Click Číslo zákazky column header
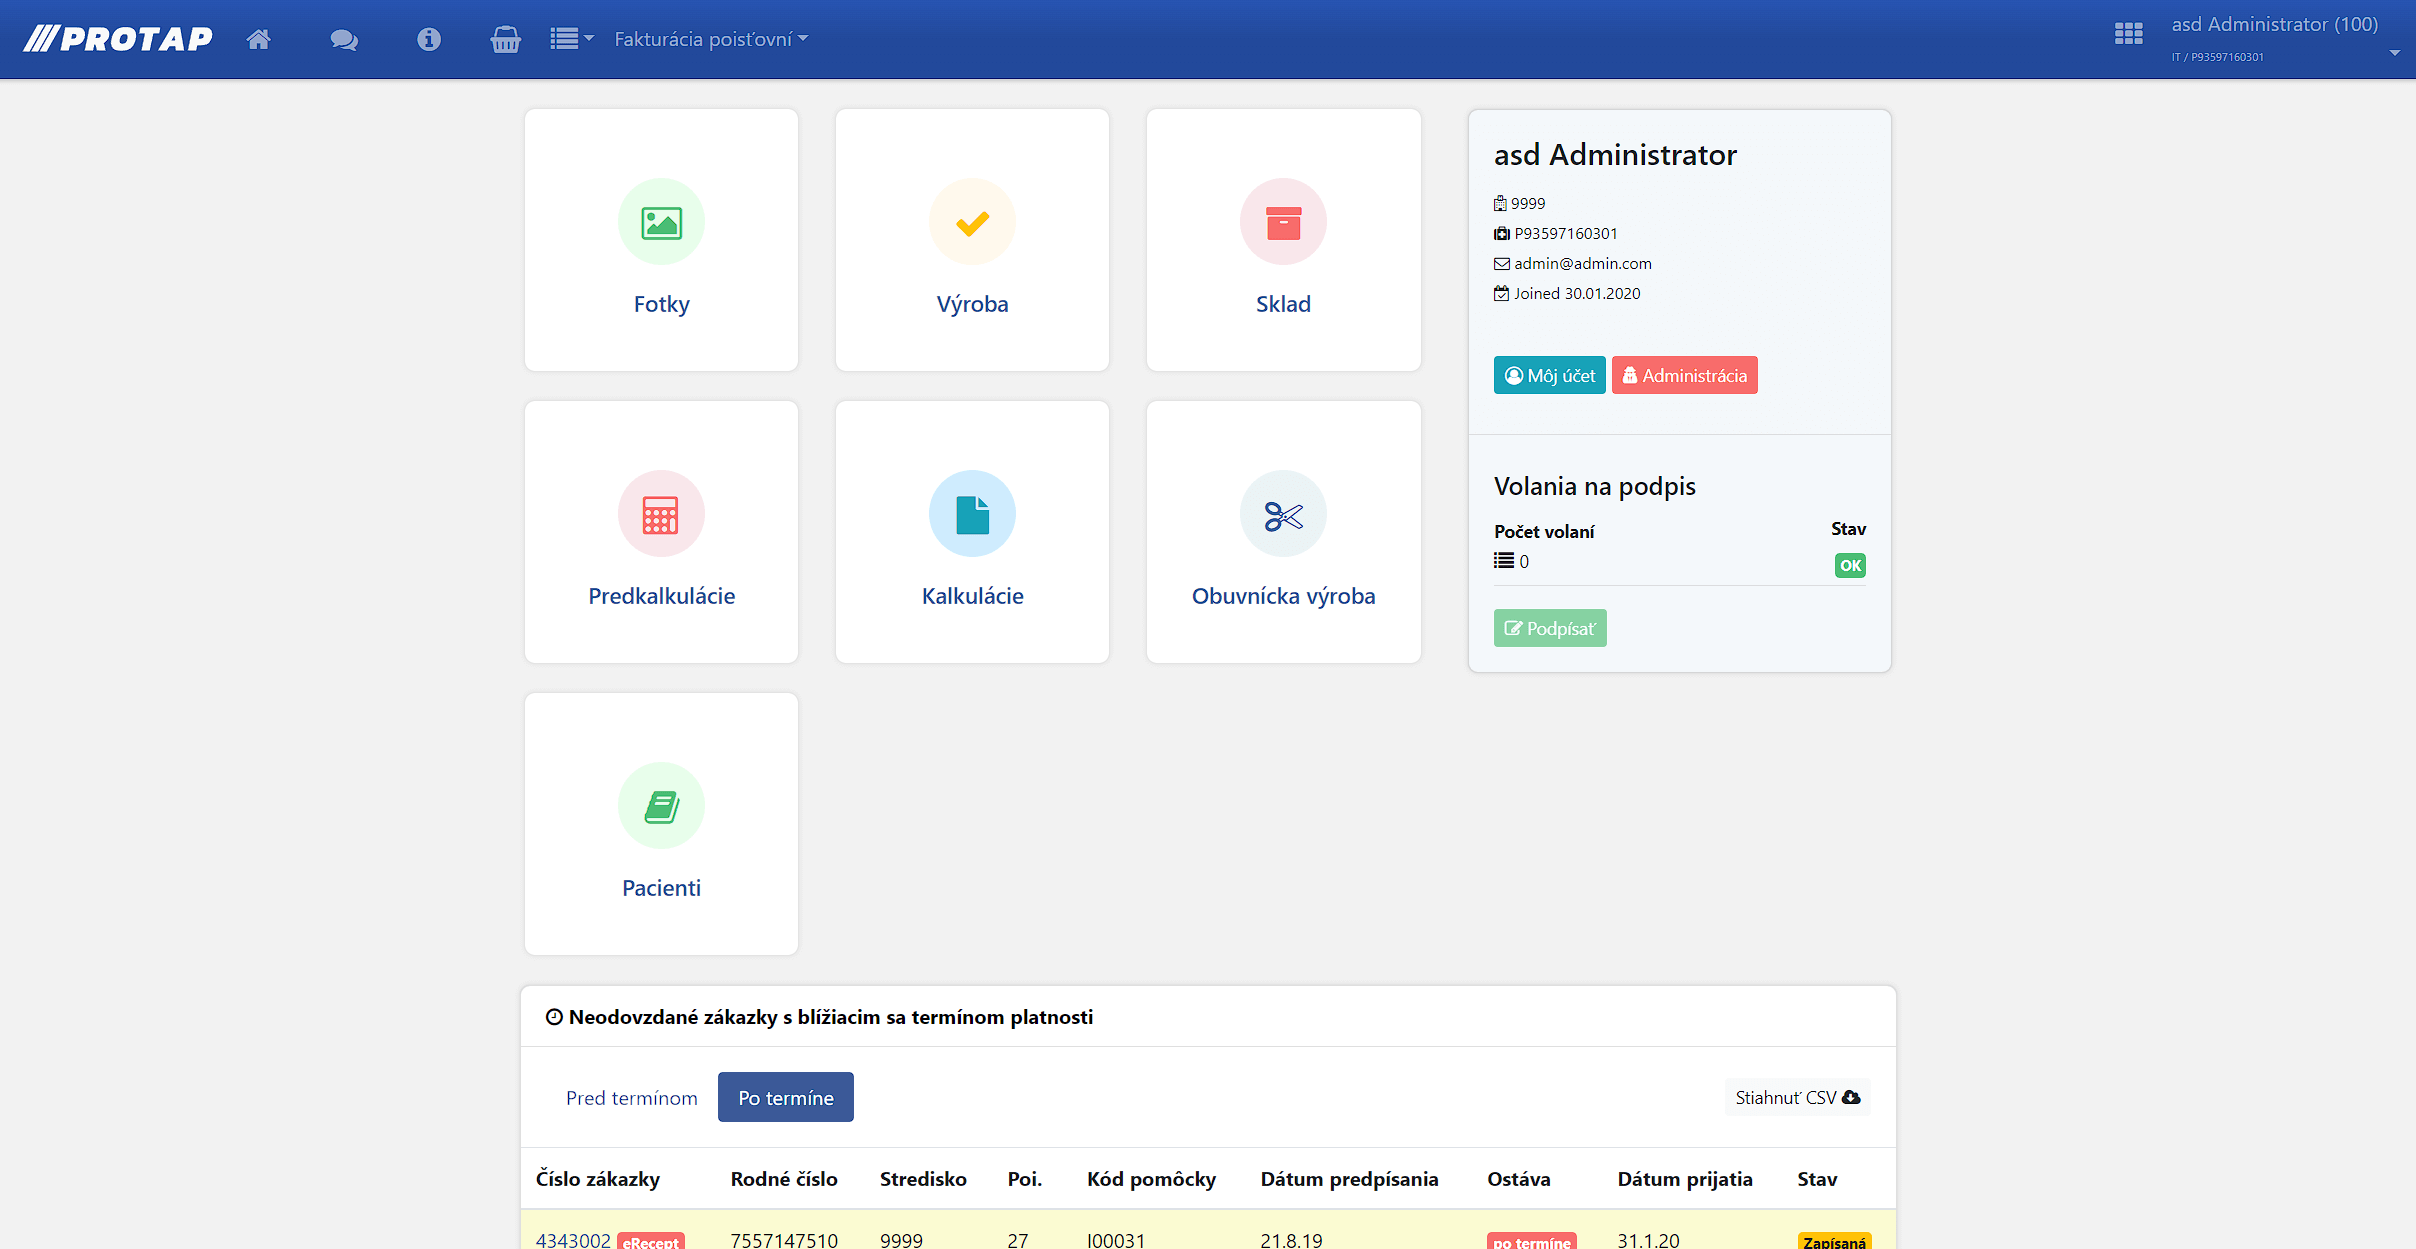 (598, 1179)
